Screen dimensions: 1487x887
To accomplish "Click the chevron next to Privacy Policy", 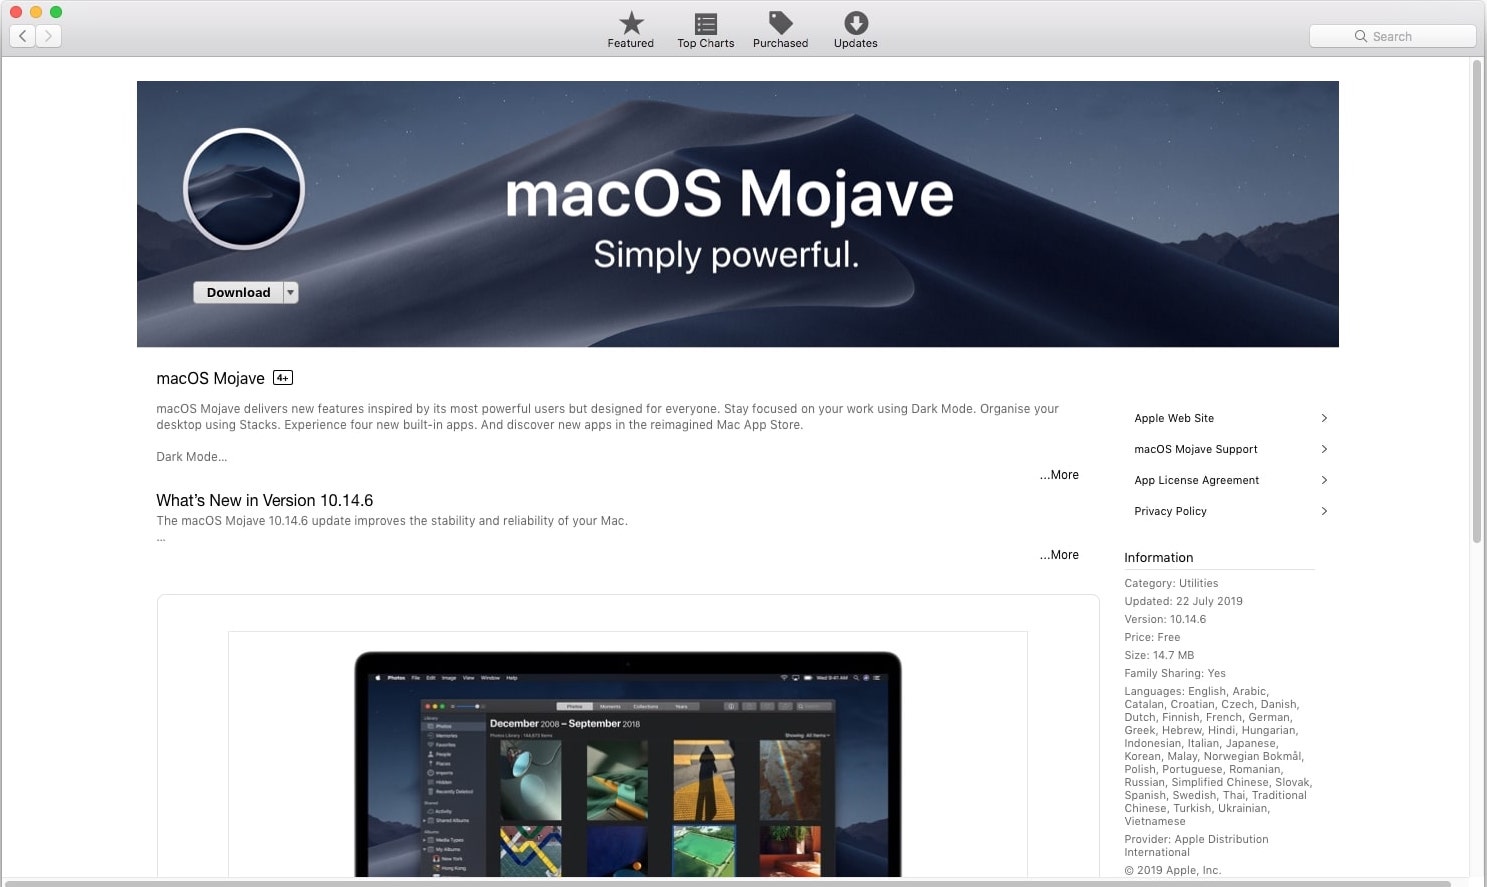I will tap(1324, 511).
